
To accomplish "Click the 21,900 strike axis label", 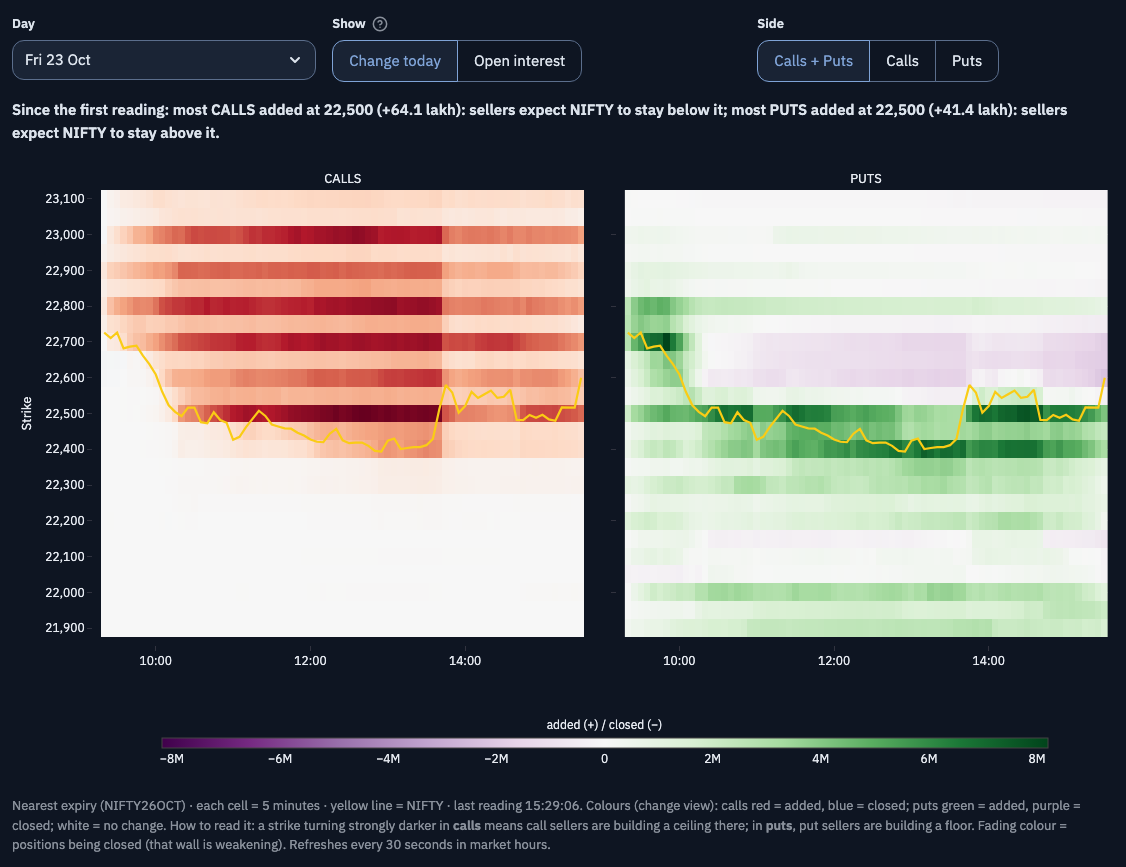I will click(65, 627).
